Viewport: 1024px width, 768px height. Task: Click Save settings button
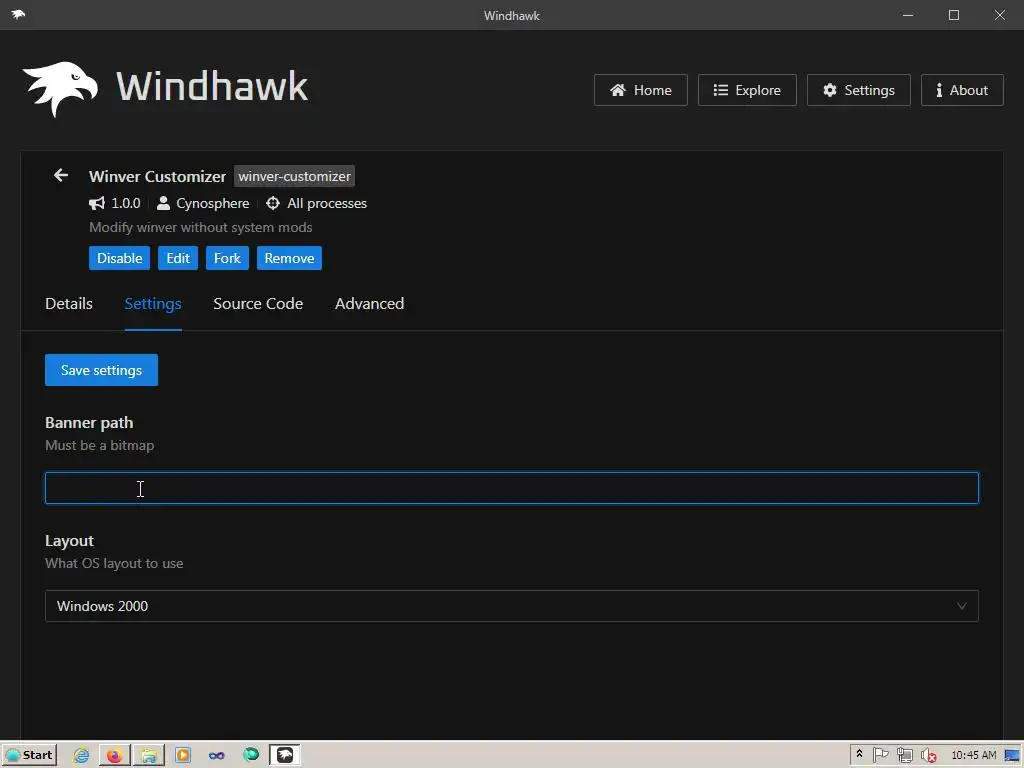101,370
